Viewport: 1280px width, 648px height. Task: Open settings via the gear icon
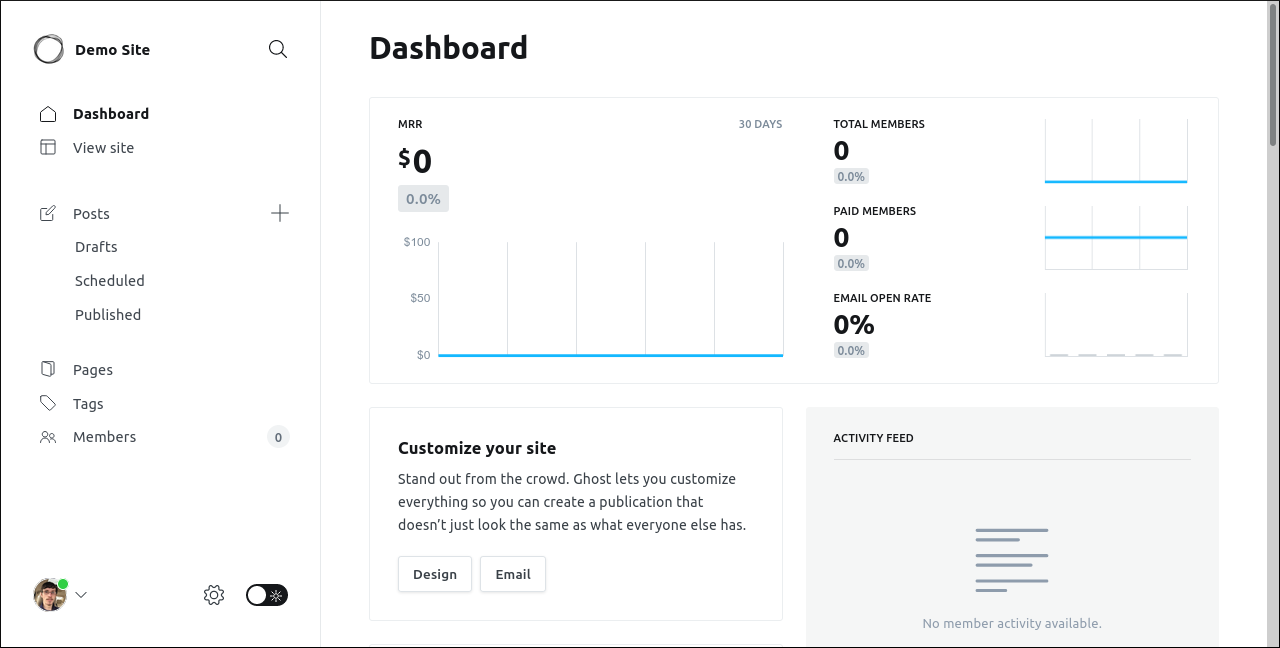click(x=214, y=595)
